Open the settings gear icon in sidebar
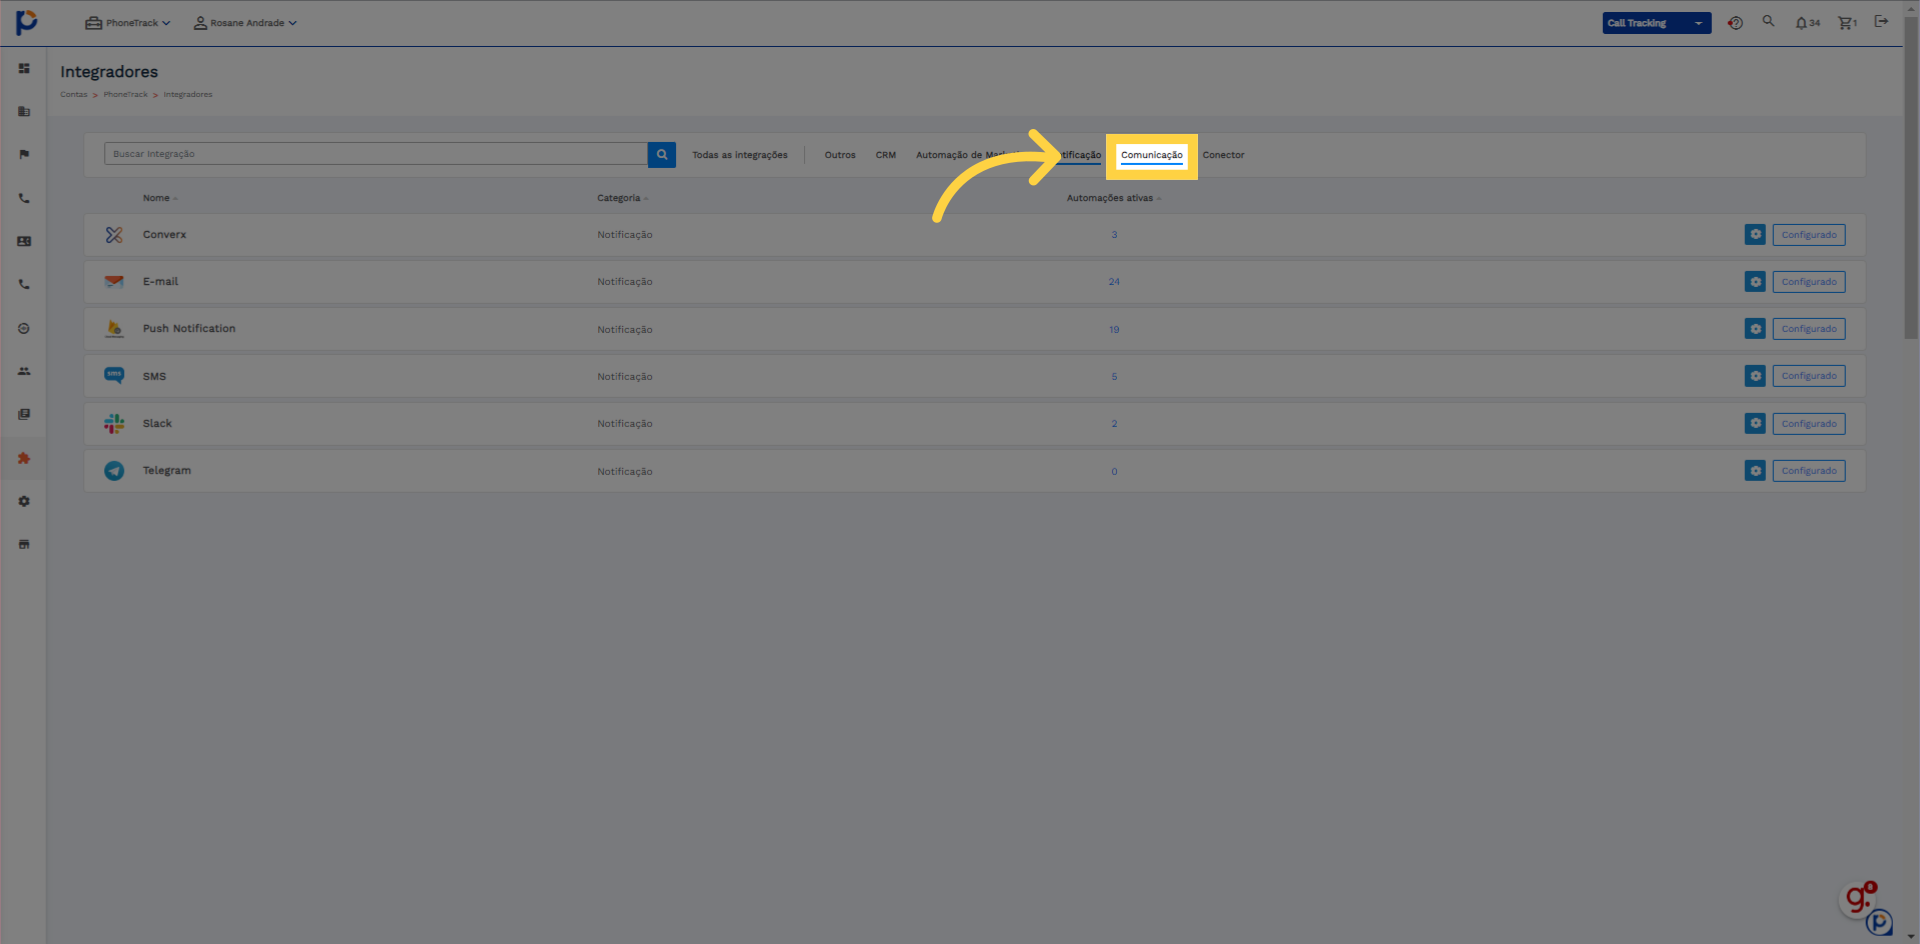The height and width of the screenshot is (944, 1920). coord(24,501)
